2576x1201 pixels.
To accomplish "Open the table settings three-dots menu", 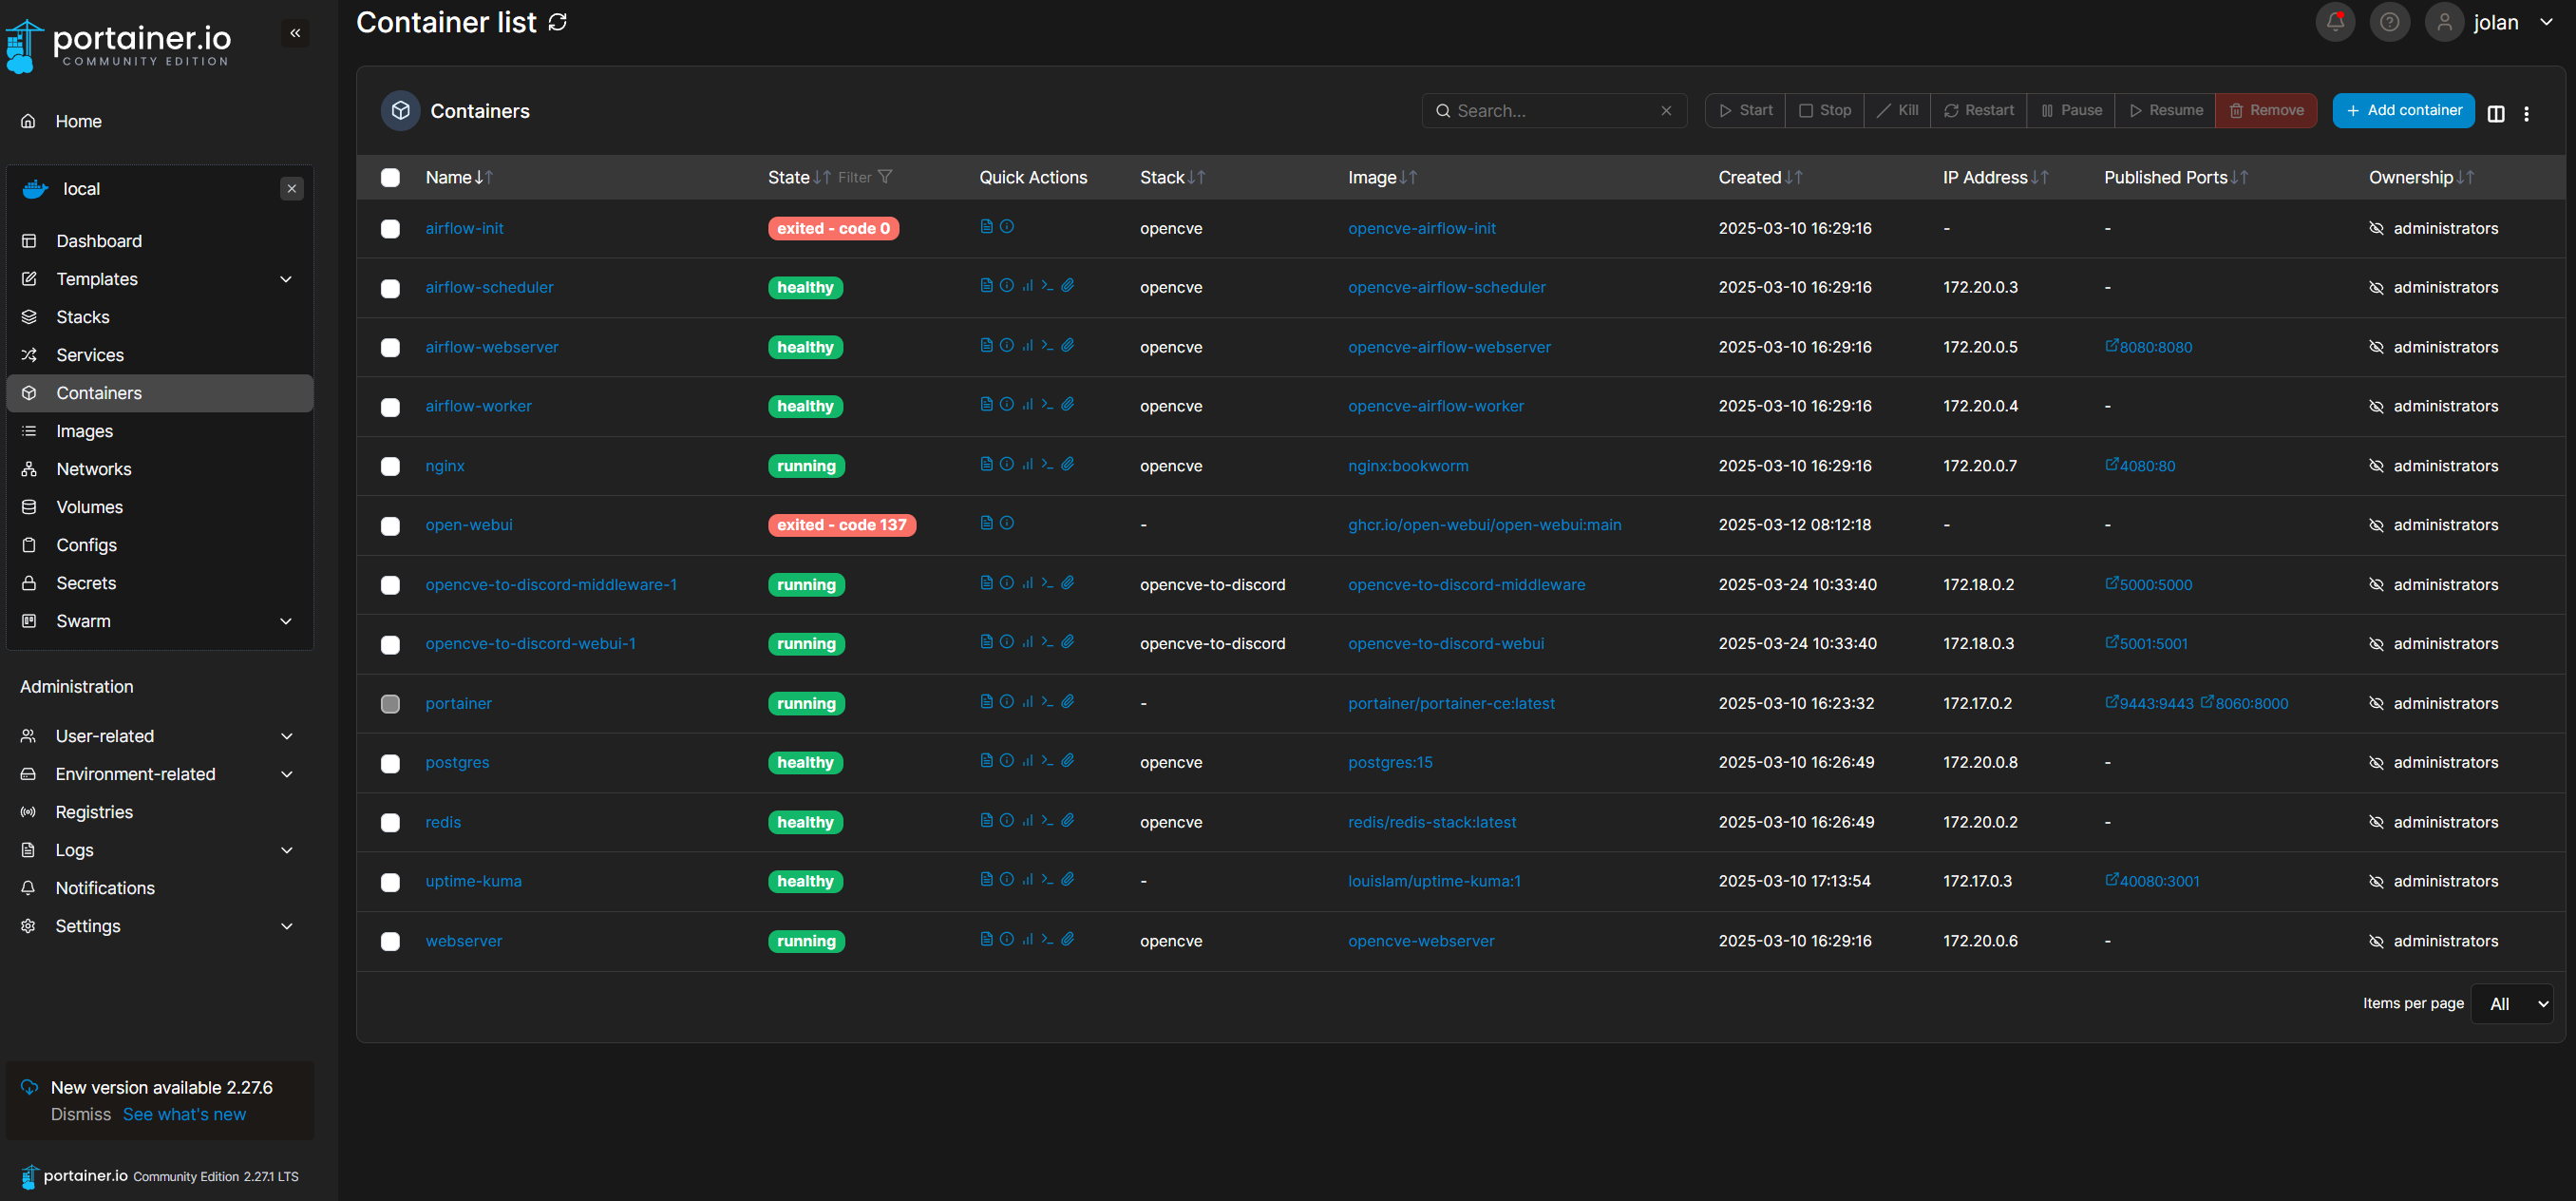I will 2526,113.
